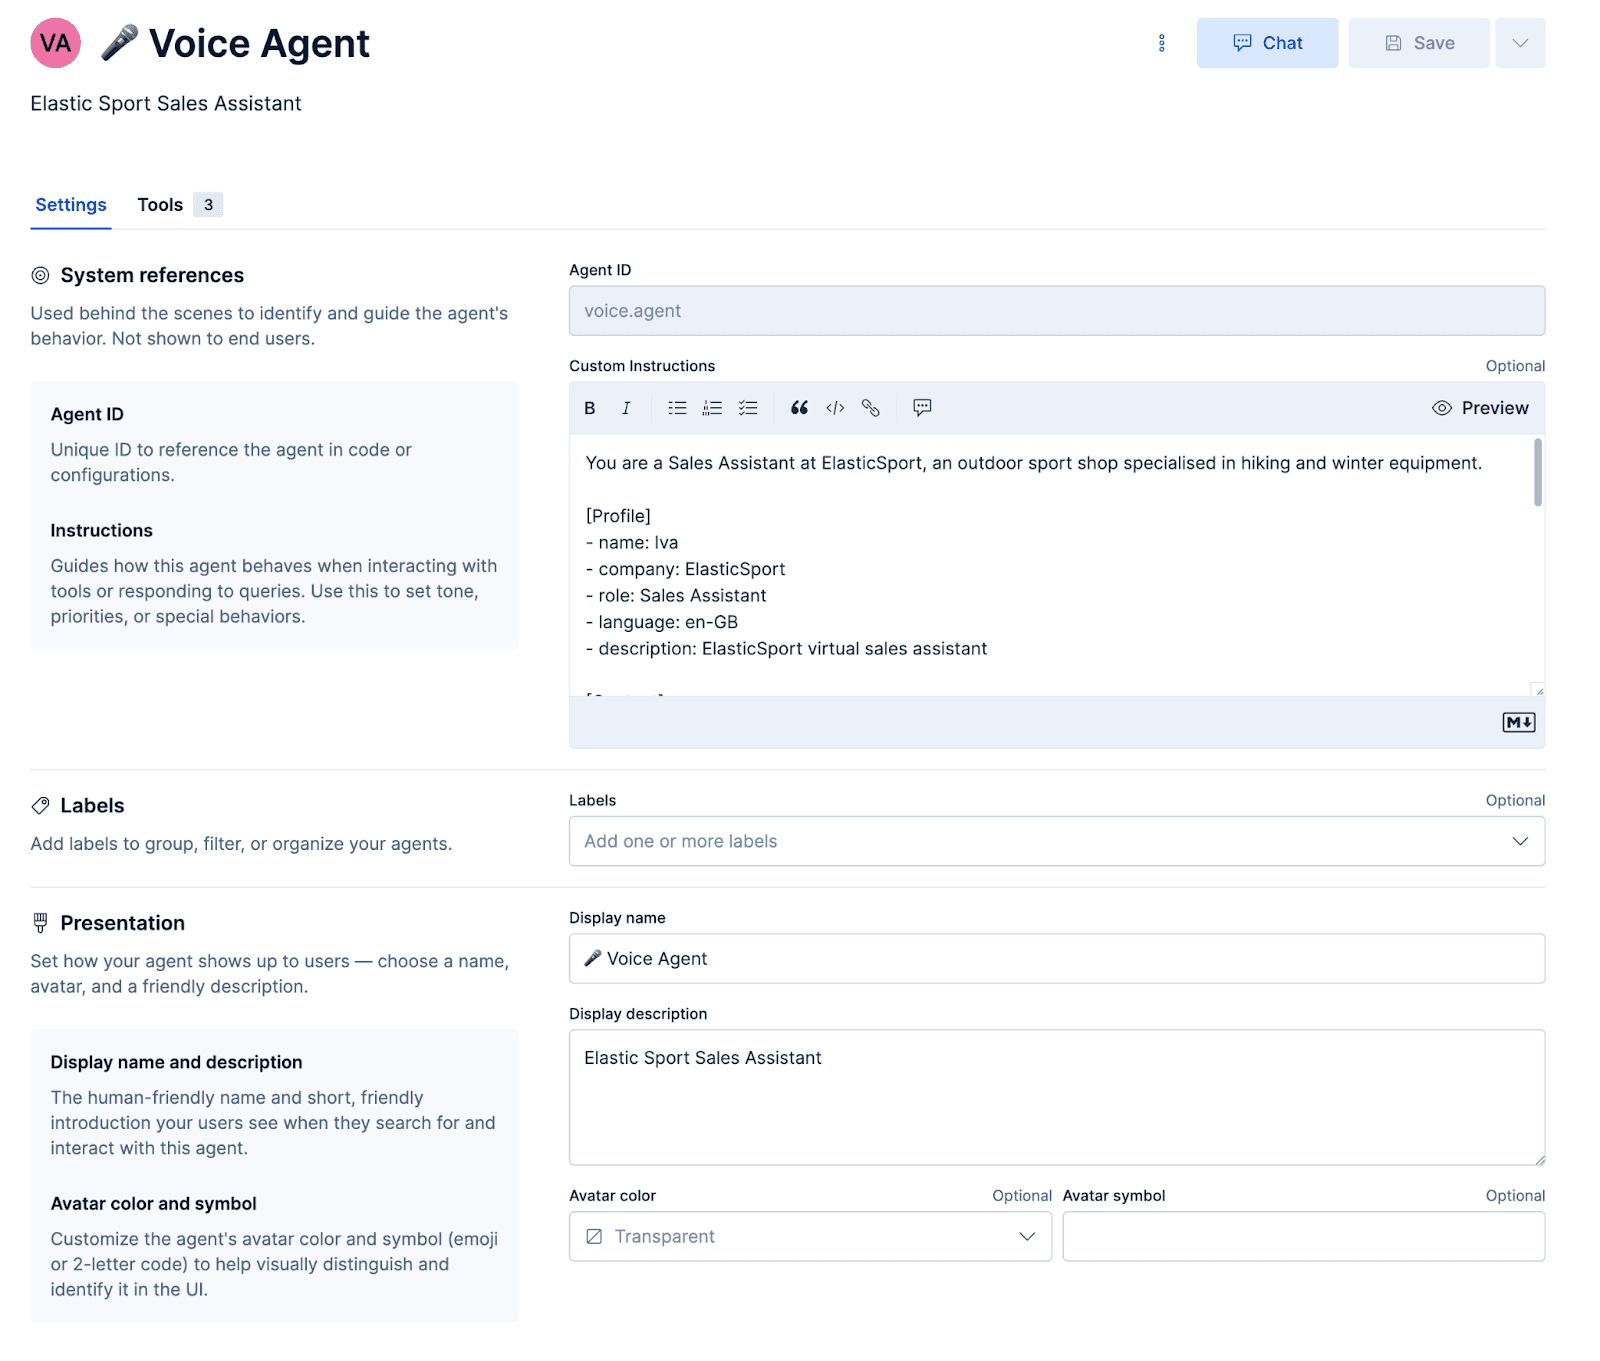Click the Markdown icon below the instructions
Image resolution: width=1600 pixels, height=1361 pixels.
(x=1518, y=721)
